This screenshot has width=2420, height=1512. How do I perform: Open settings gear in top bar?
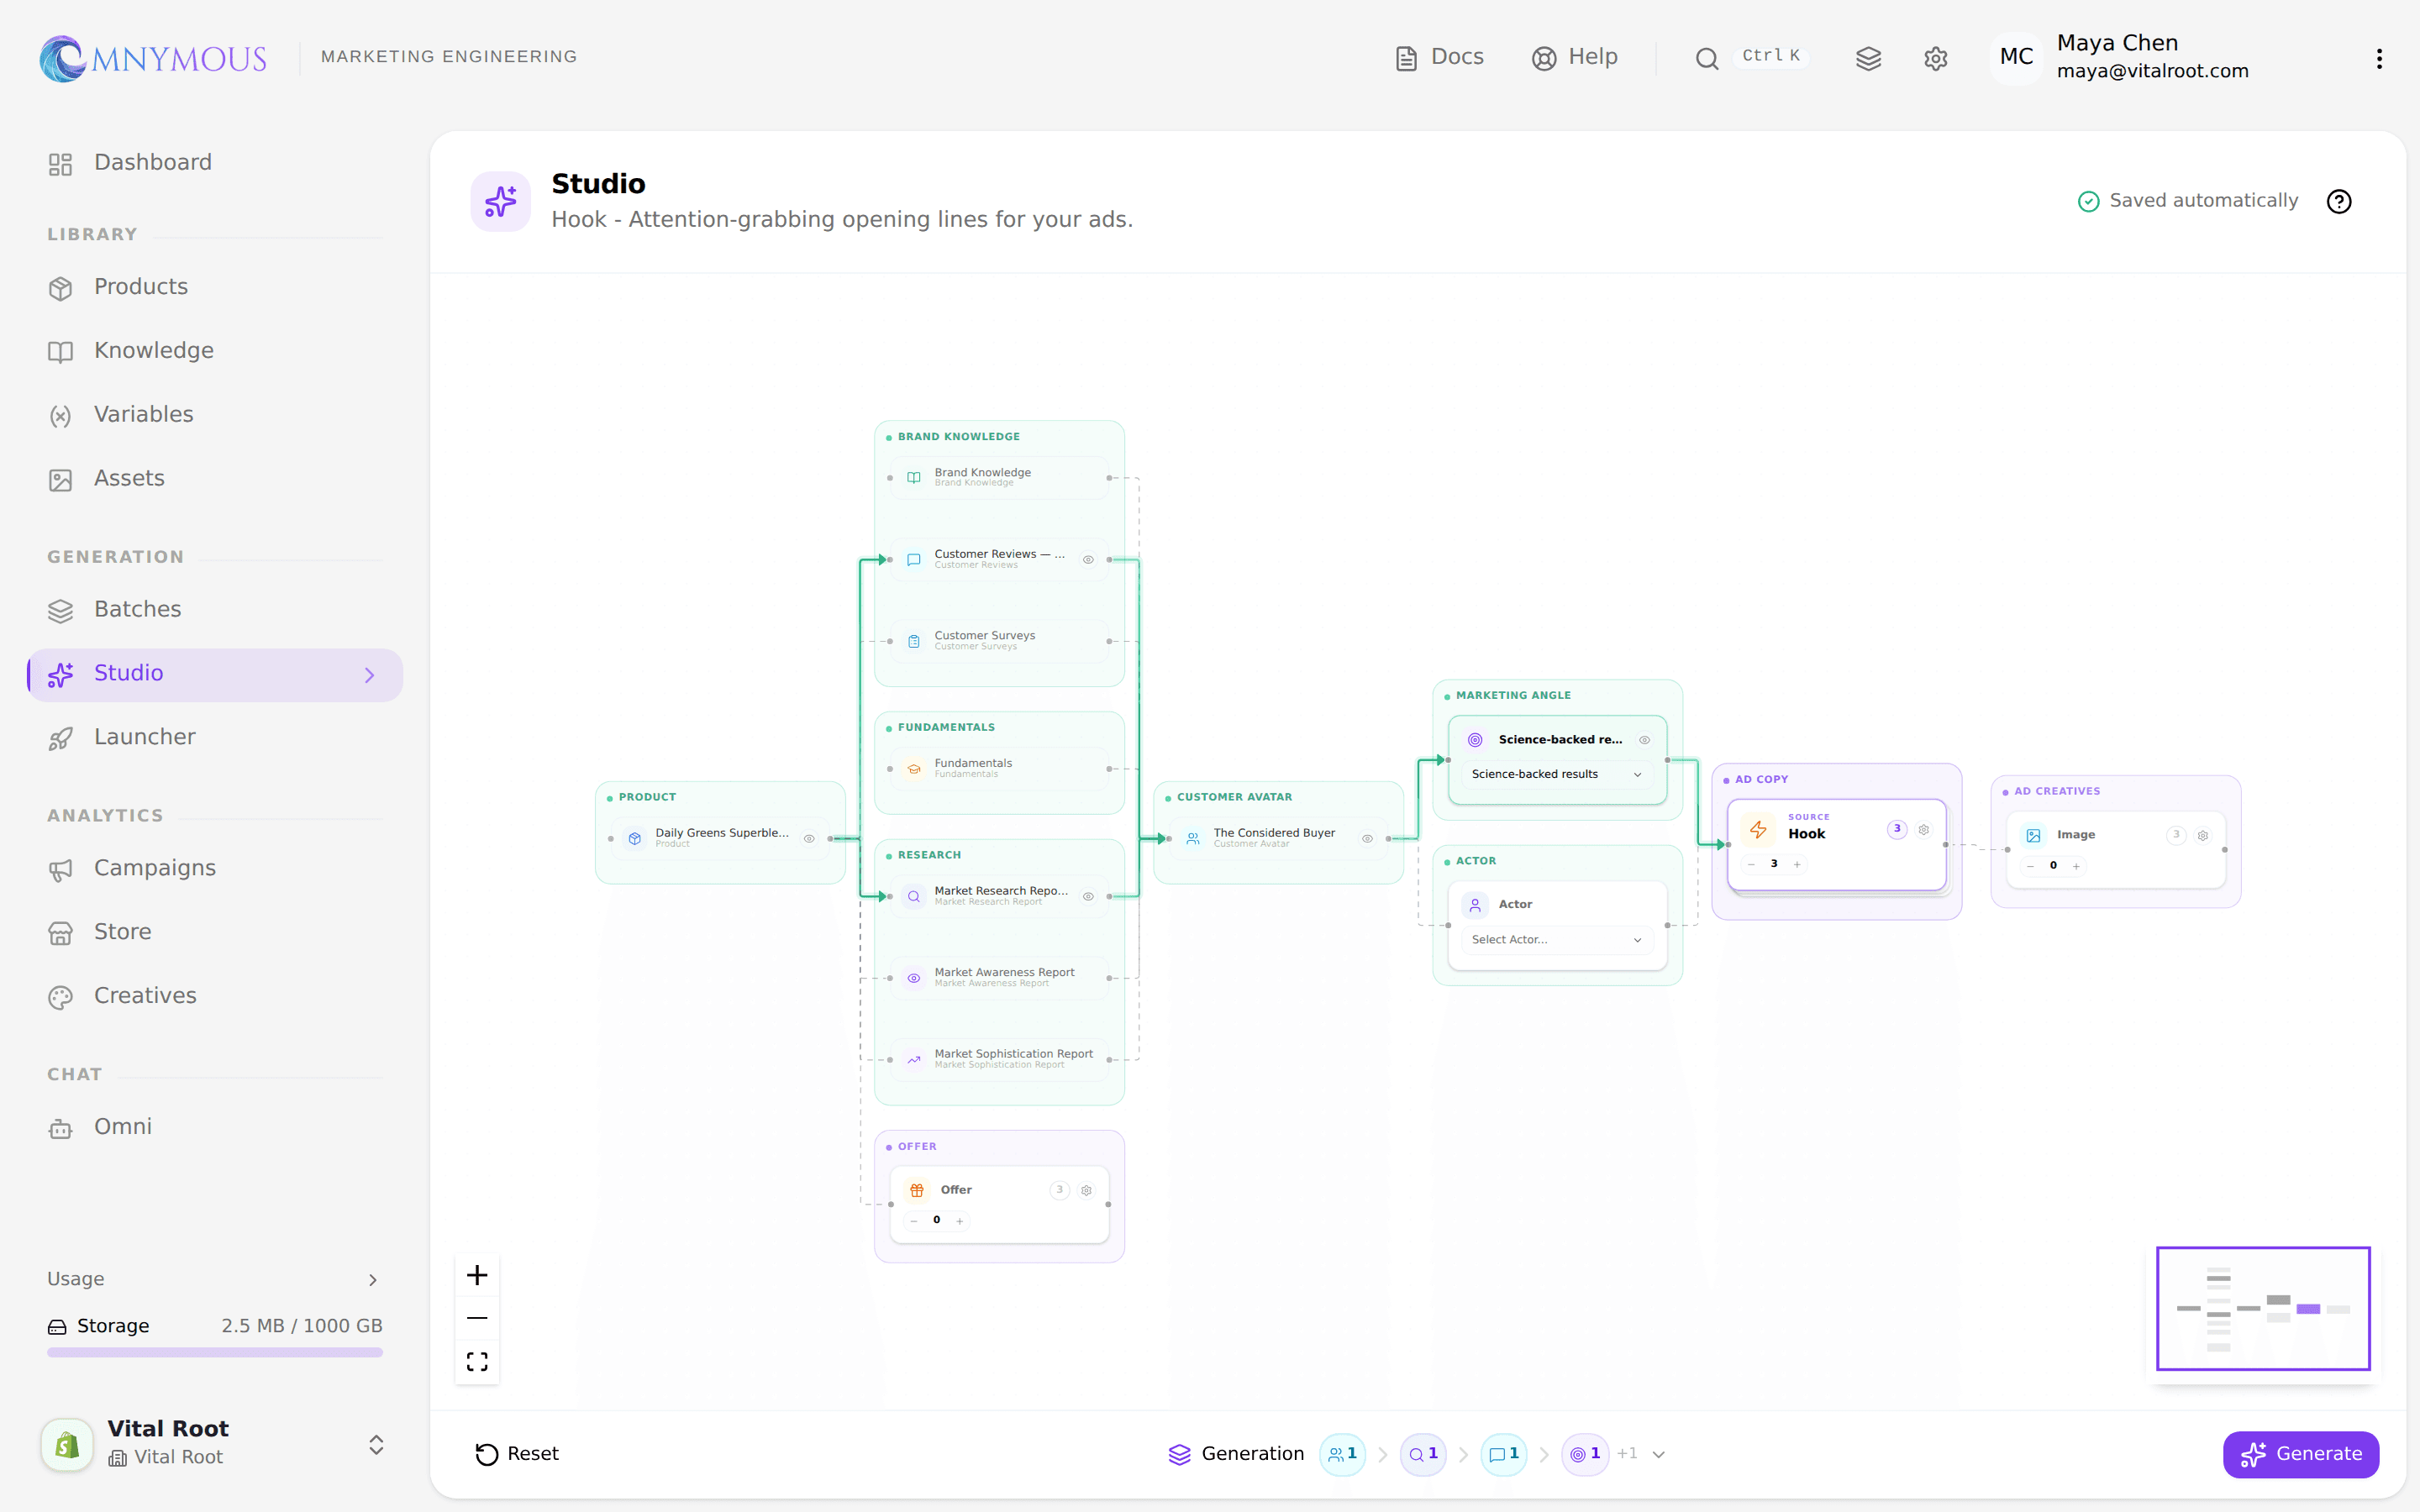tap(1935, 58)
